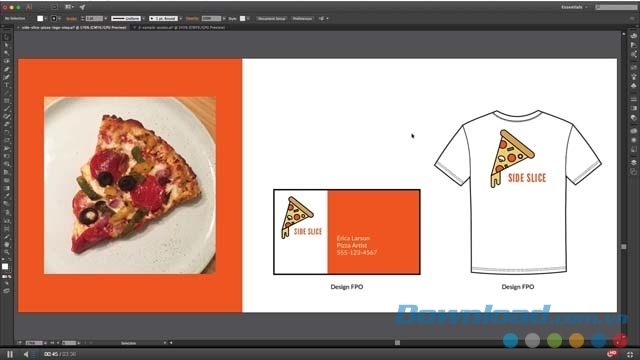Select the Hand tool

[x=6, y=244]
